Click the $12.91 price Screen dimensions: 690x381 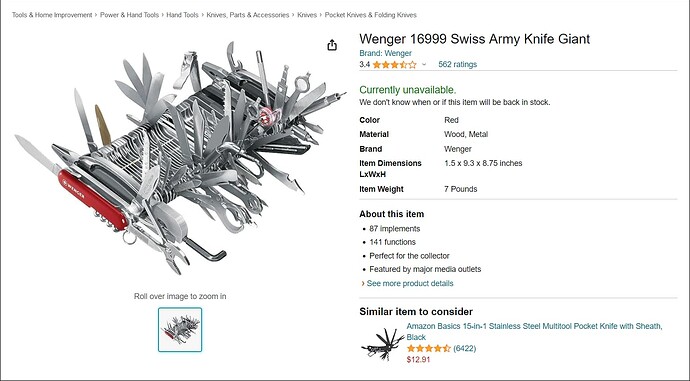click(418, 359)
